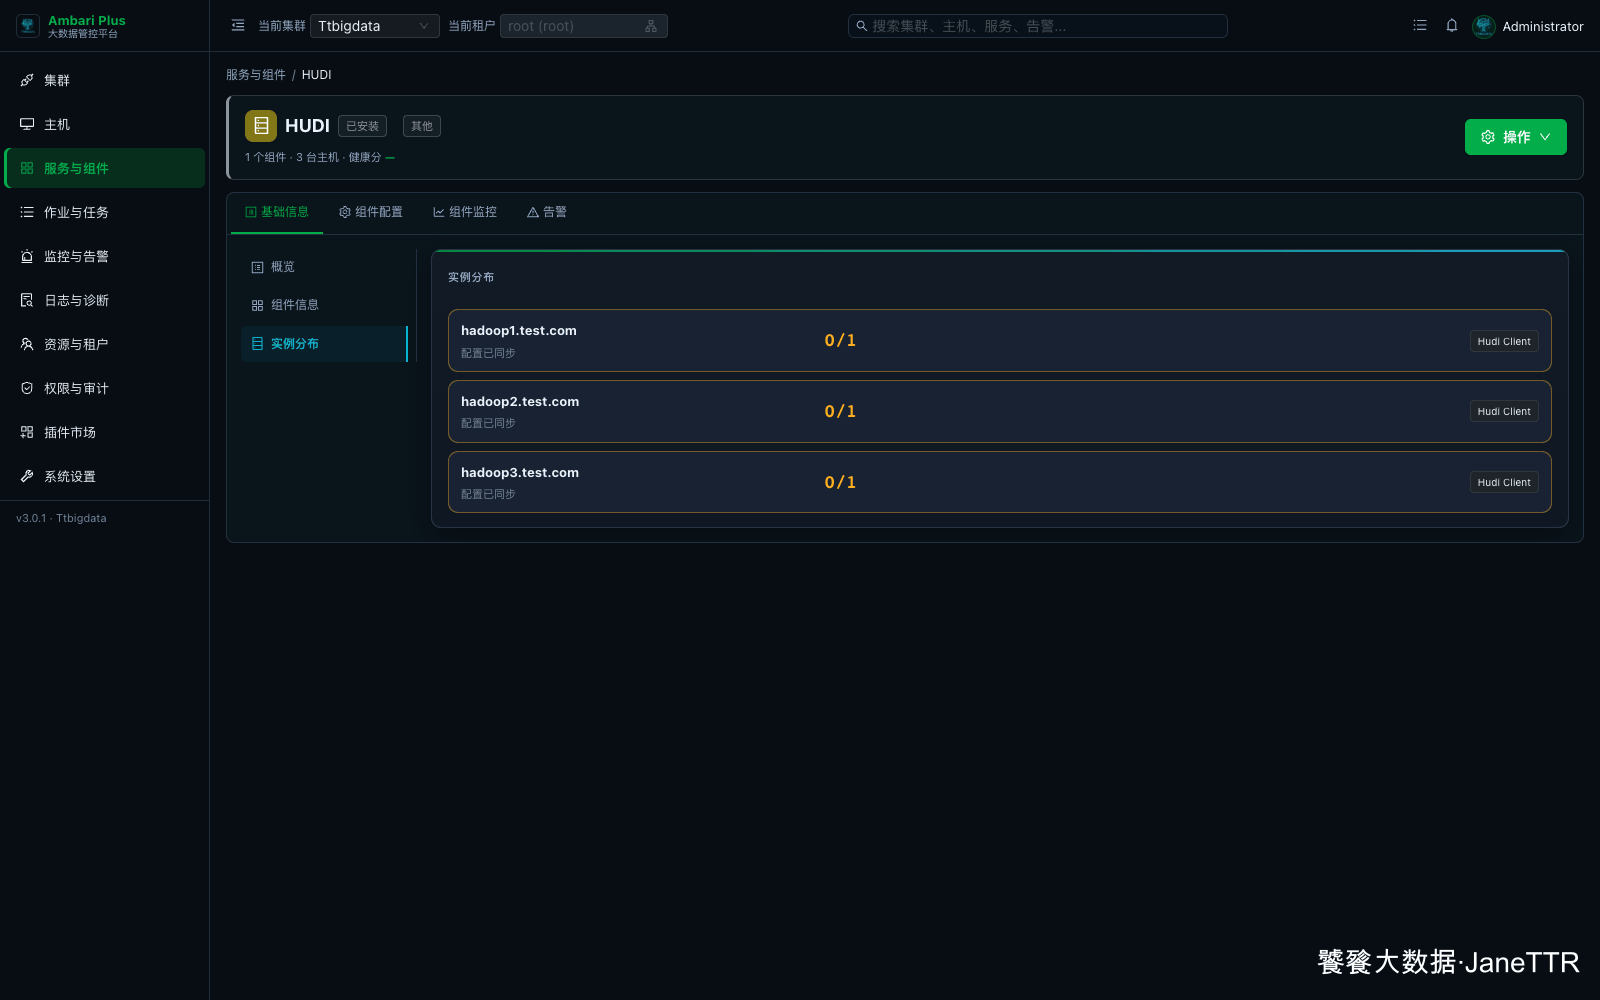Open the 组件信息 sub-menu item

pyautogui.click(x=324, y=305)
